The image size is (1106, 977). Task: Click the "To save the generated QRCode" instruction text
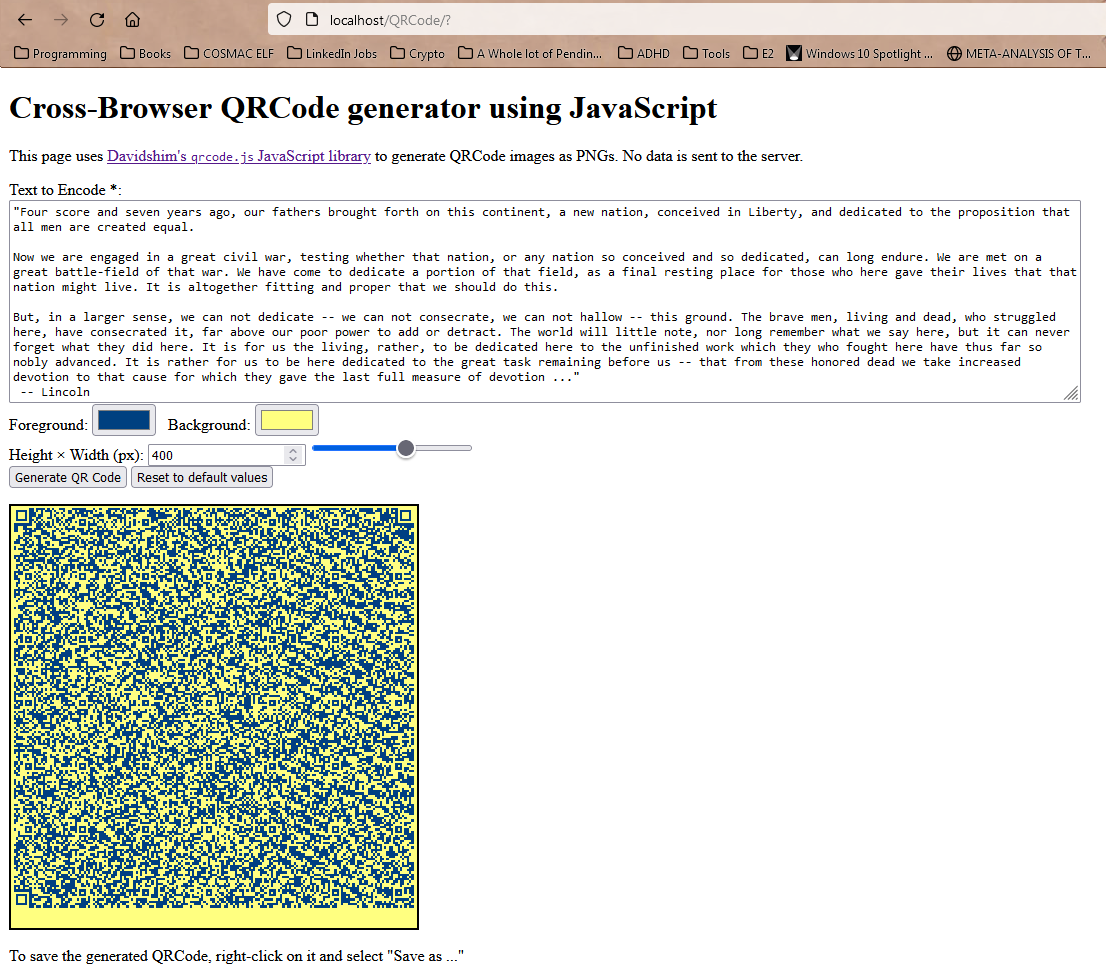[237, 956]
